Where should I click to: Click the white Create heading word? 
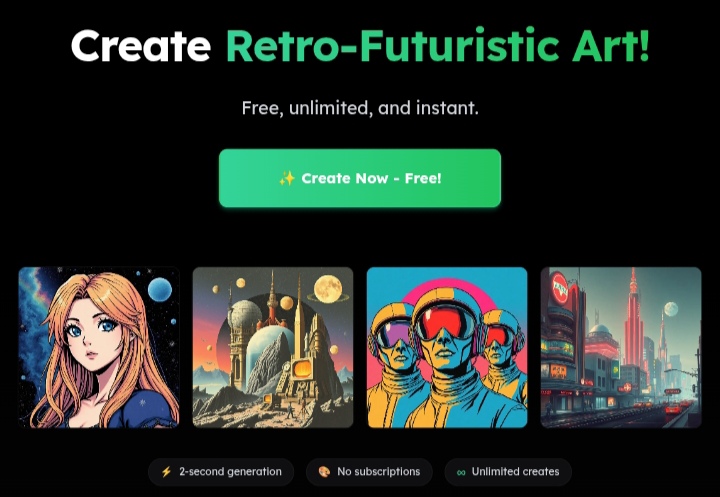pos(141,45)
